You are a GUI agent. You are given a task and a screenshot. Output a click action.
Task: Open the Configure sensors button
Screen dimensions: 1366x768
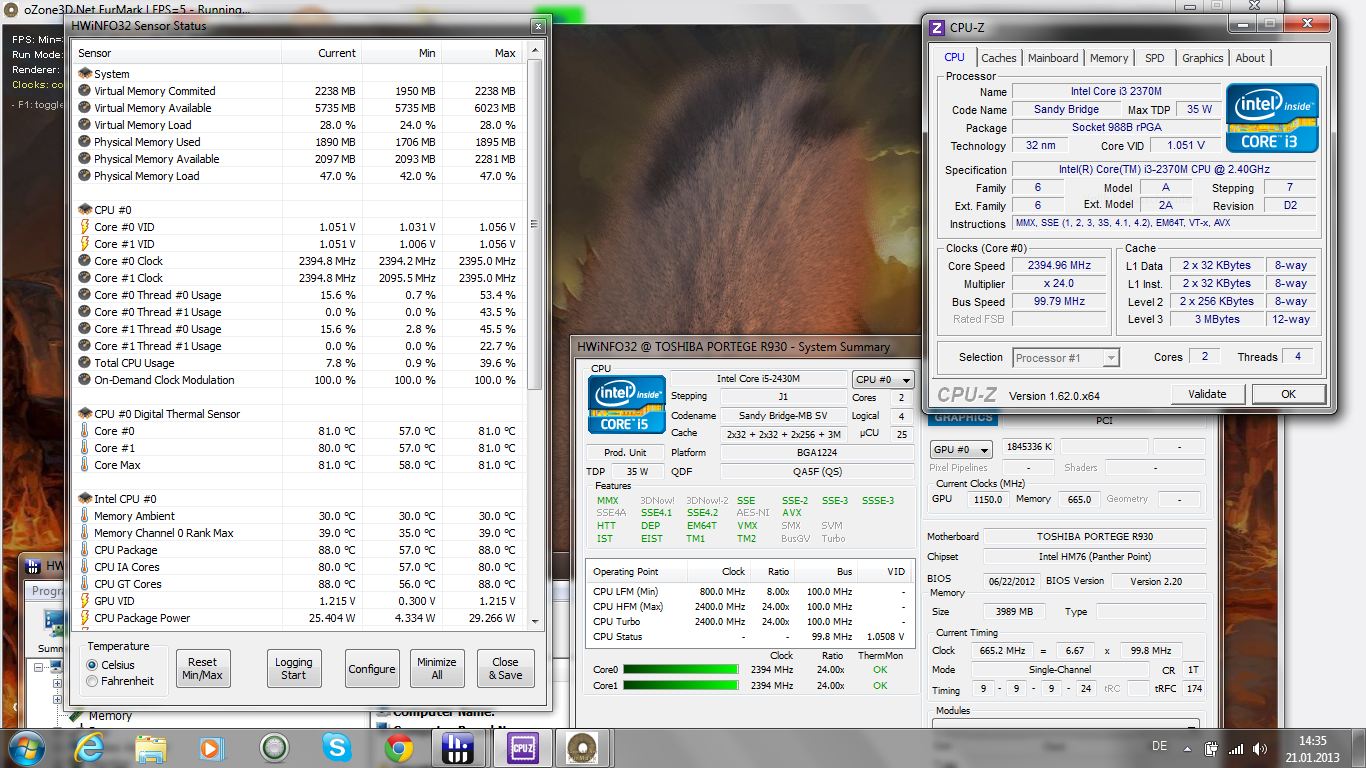pyautogui.click(x=372, y=668)
